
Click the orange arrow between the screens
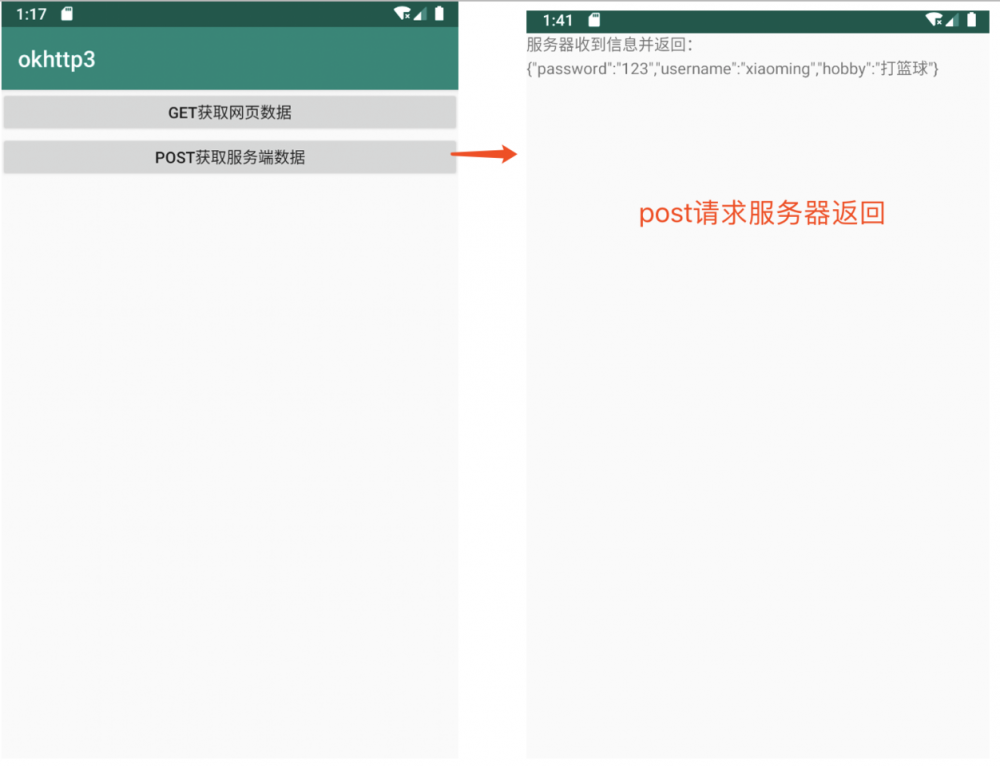pyautogui.click(x=487, y=153)
